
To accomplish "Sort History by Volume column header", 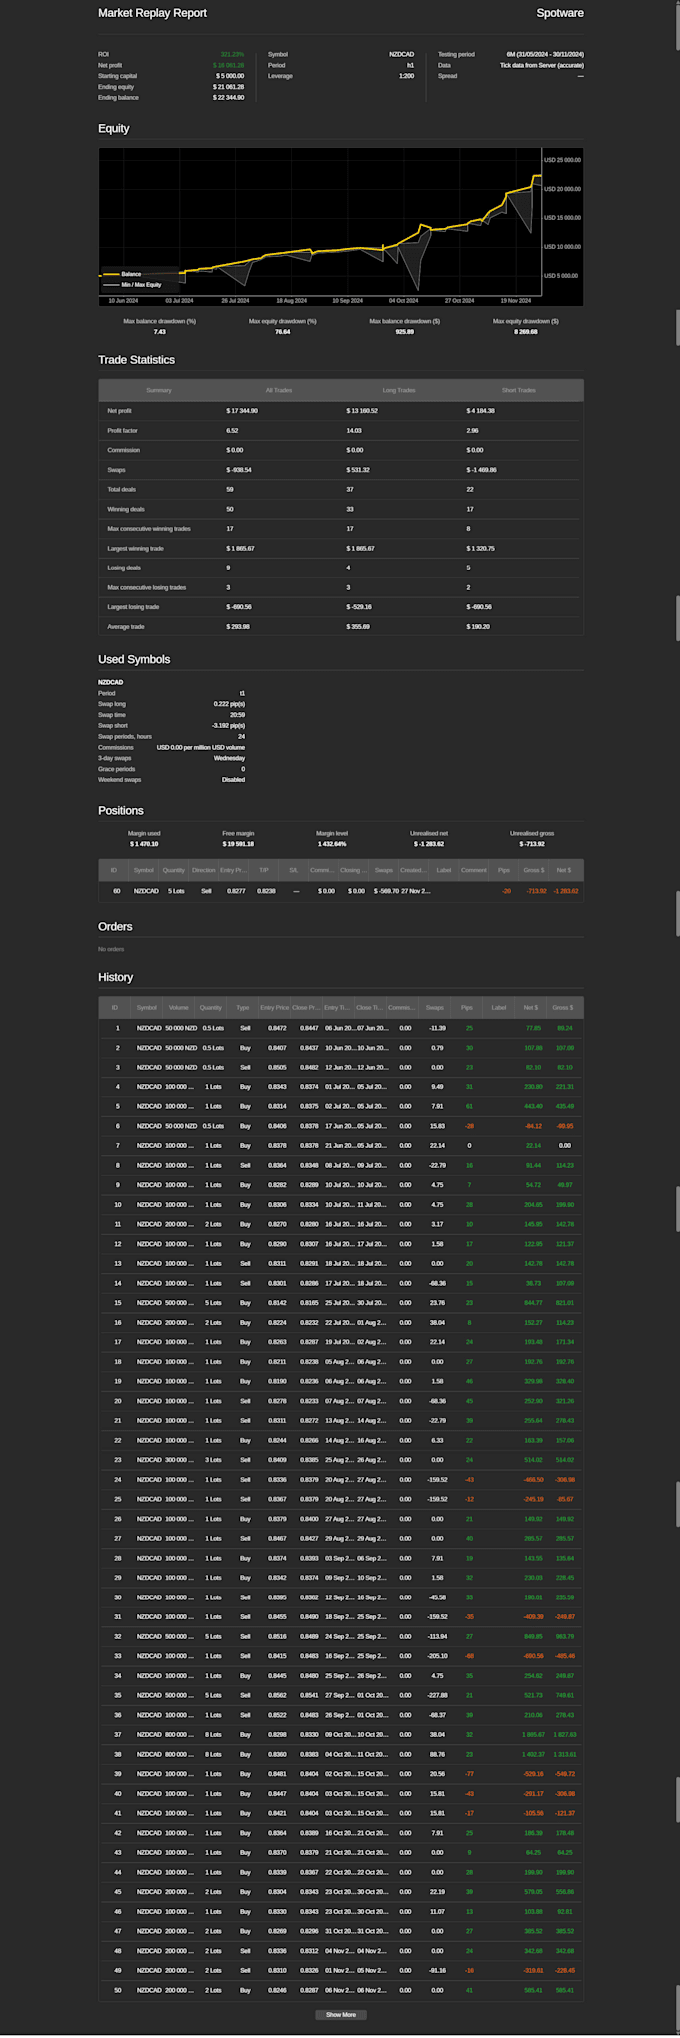I will [x=179, y=1007].
